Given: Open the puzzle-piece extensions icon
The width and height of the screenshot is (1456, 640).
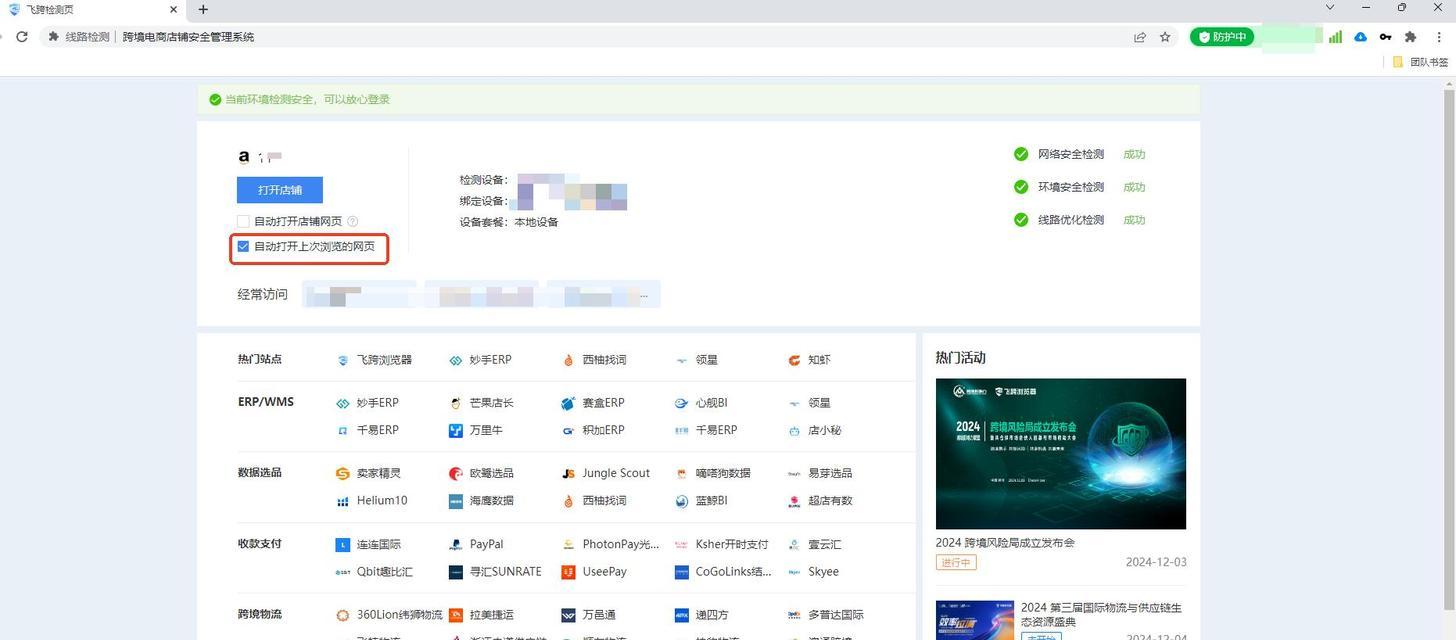Looking at the screenshot, I should tap(1410, 37).
